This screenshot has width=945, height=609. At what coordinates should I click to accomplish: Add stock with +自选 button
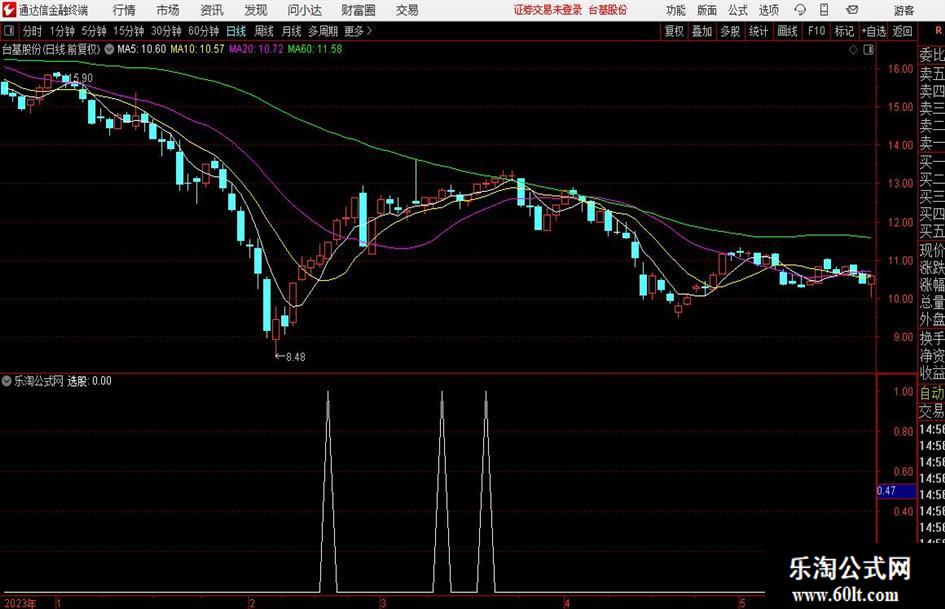pos(873,31)
